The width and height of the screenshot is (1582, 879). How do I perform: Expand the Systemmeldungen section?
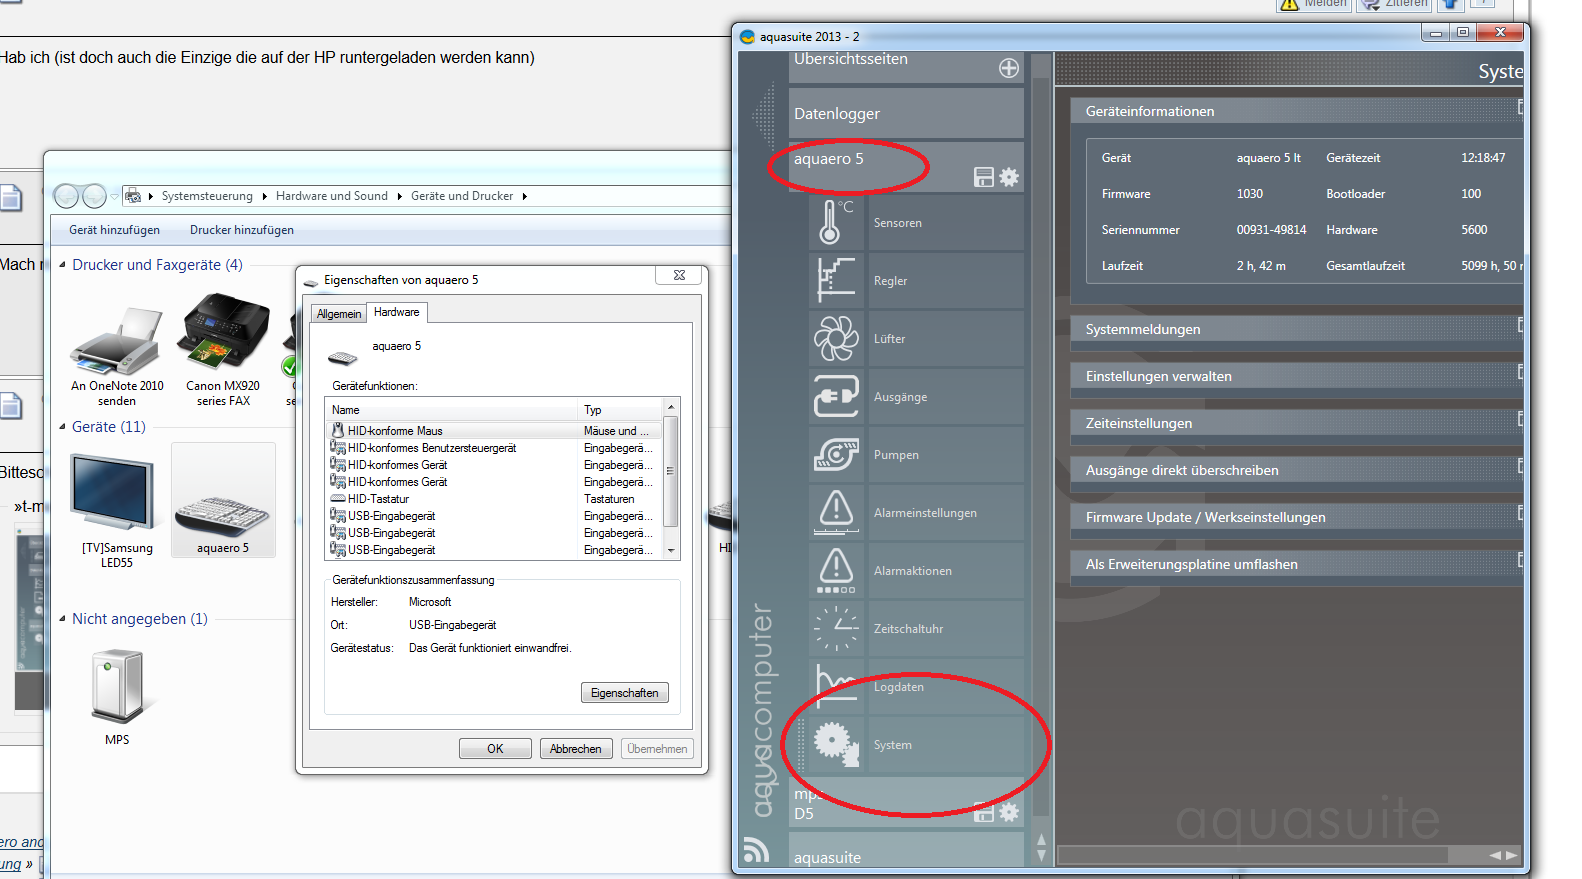(x=1295, y=329)
